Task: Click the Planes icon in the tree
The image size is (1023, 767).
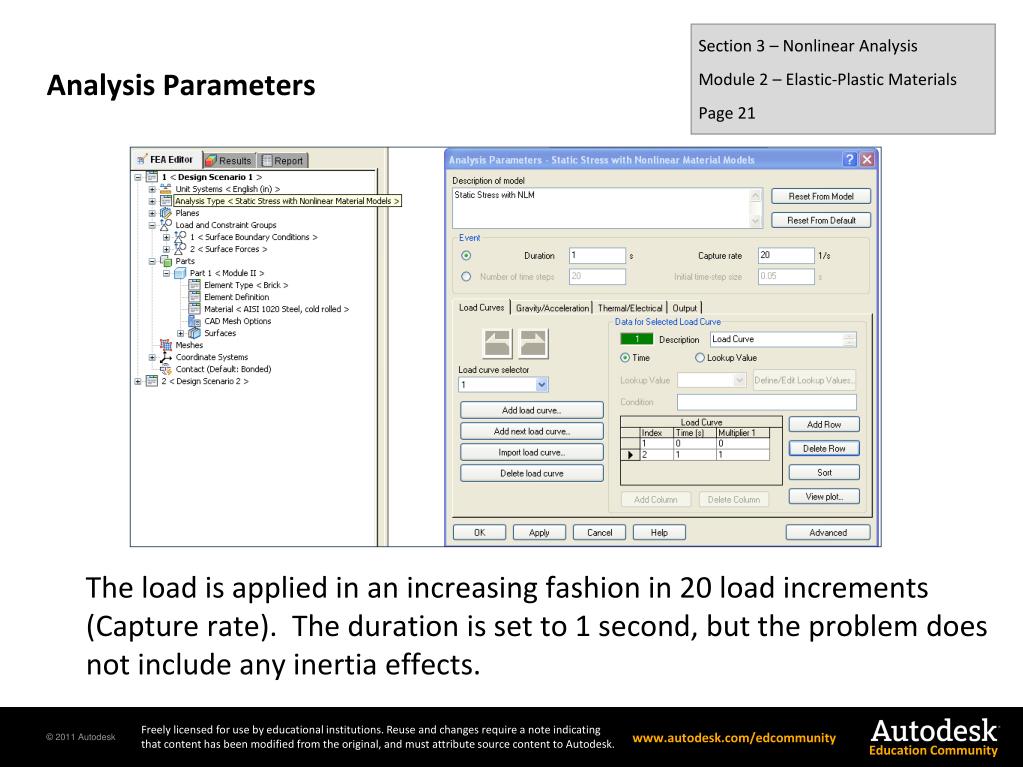Action: (166, 213)
